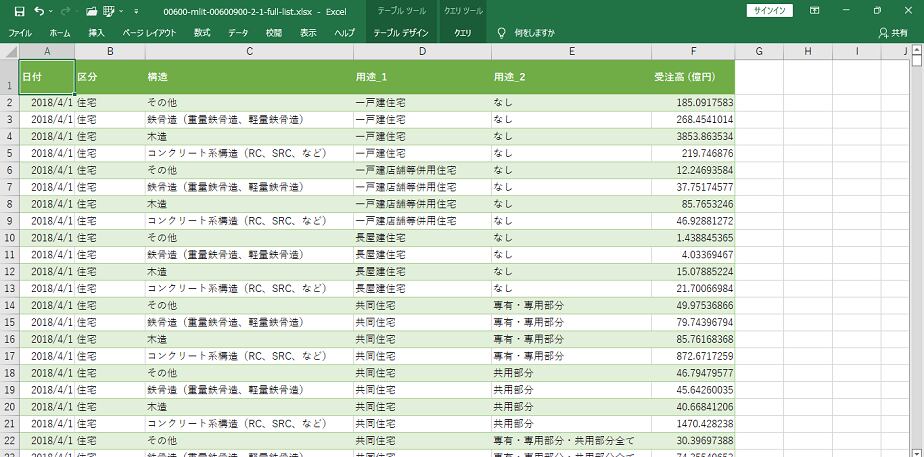Screen dimensions: 924x457
Task: Select column F header
Action: (x=693, y=51)
